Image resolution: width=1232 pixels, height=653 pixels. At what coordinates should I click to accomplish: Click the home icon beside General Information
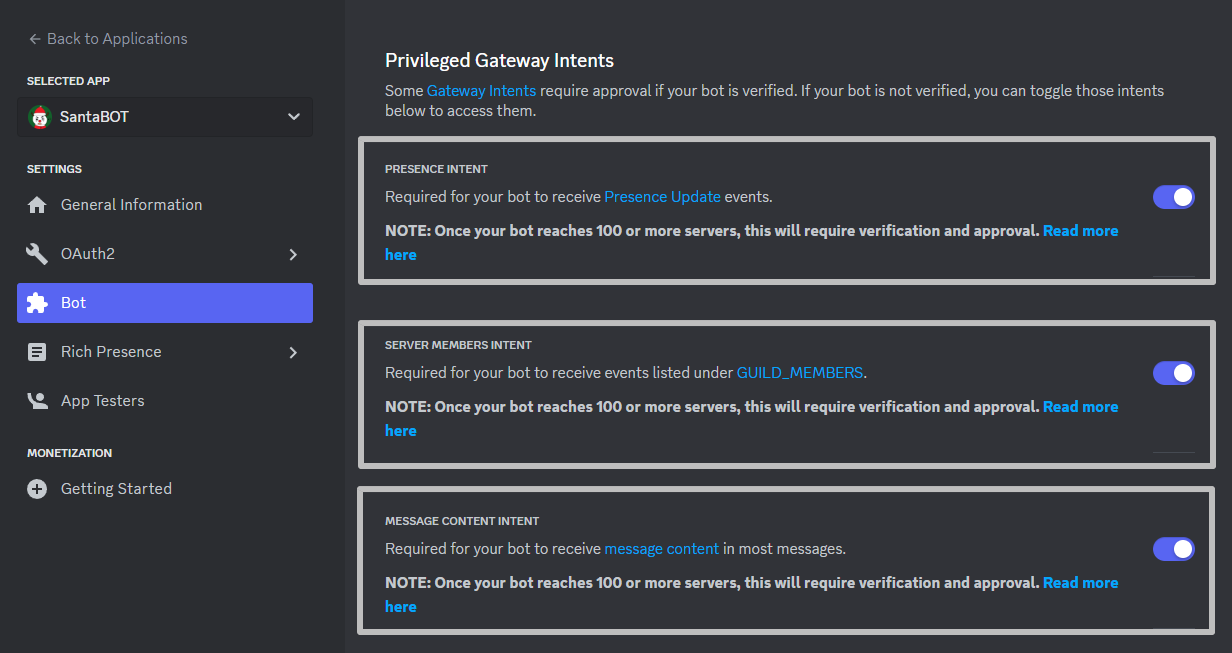pyautogui.click(x=37, y=205)
